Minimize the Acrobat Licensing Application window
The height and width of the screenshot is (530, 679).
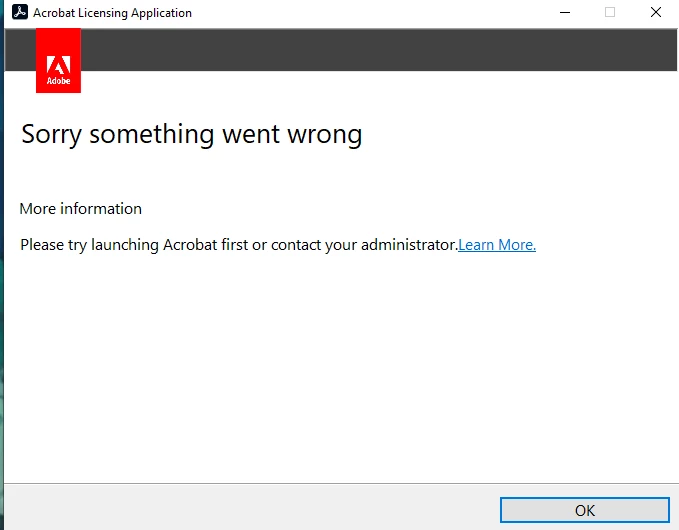(565, 12)
